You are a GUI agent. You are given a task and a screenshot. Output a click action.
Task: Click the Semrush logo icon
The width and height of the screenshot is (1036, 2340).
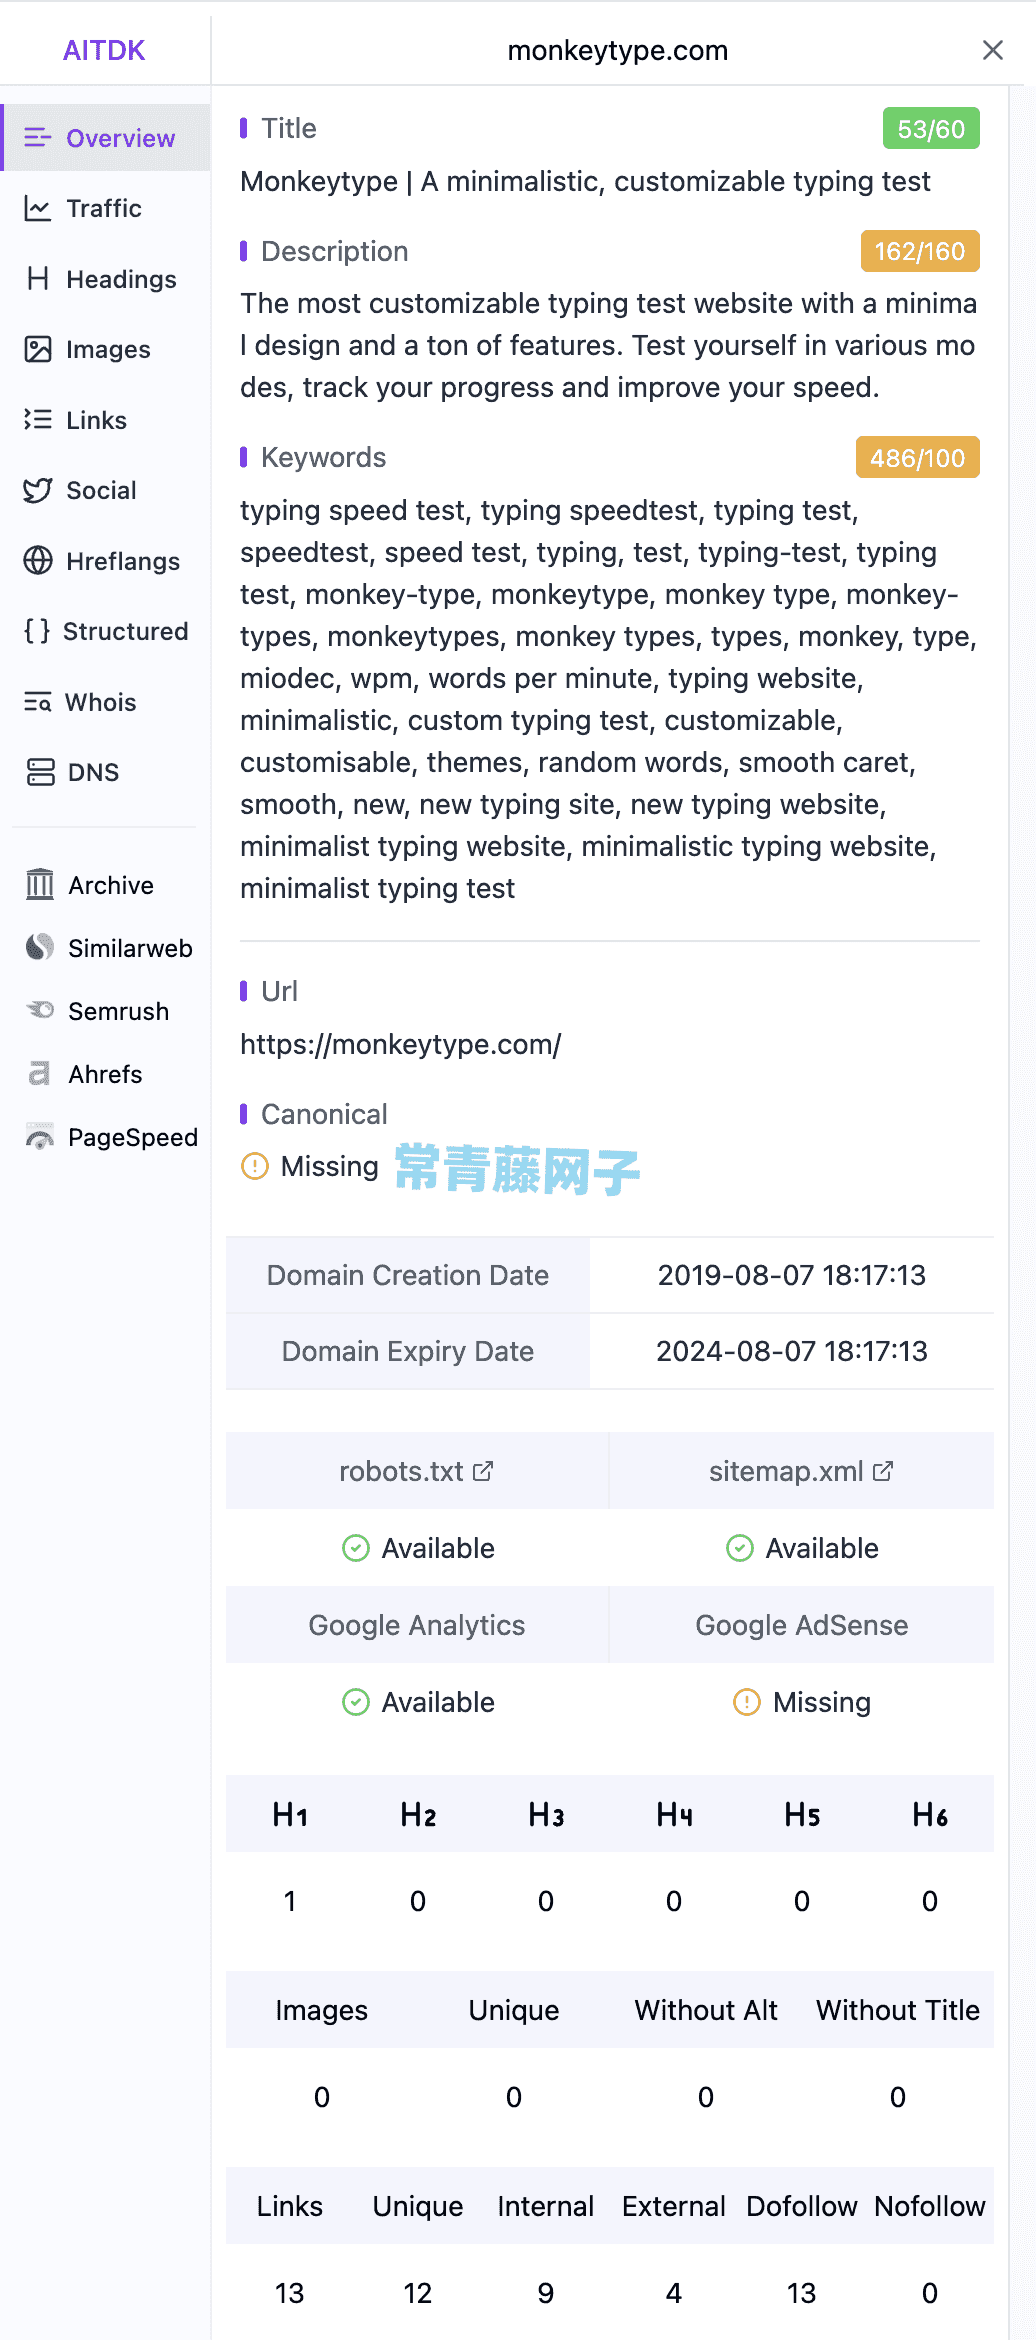coord(40,1011)
